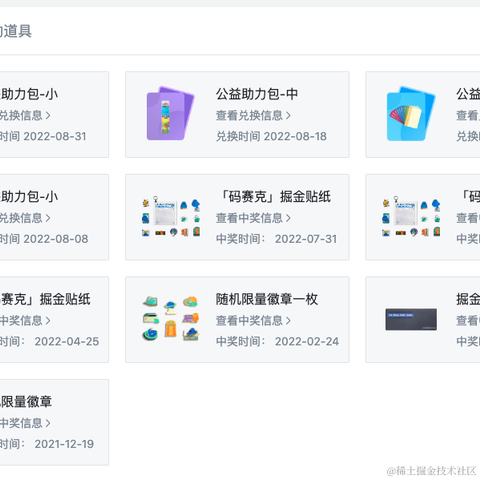Click chevron after 查看中奖信息 on 随机限量徽章一枚
480x480 pixels.
coord(288,321)
